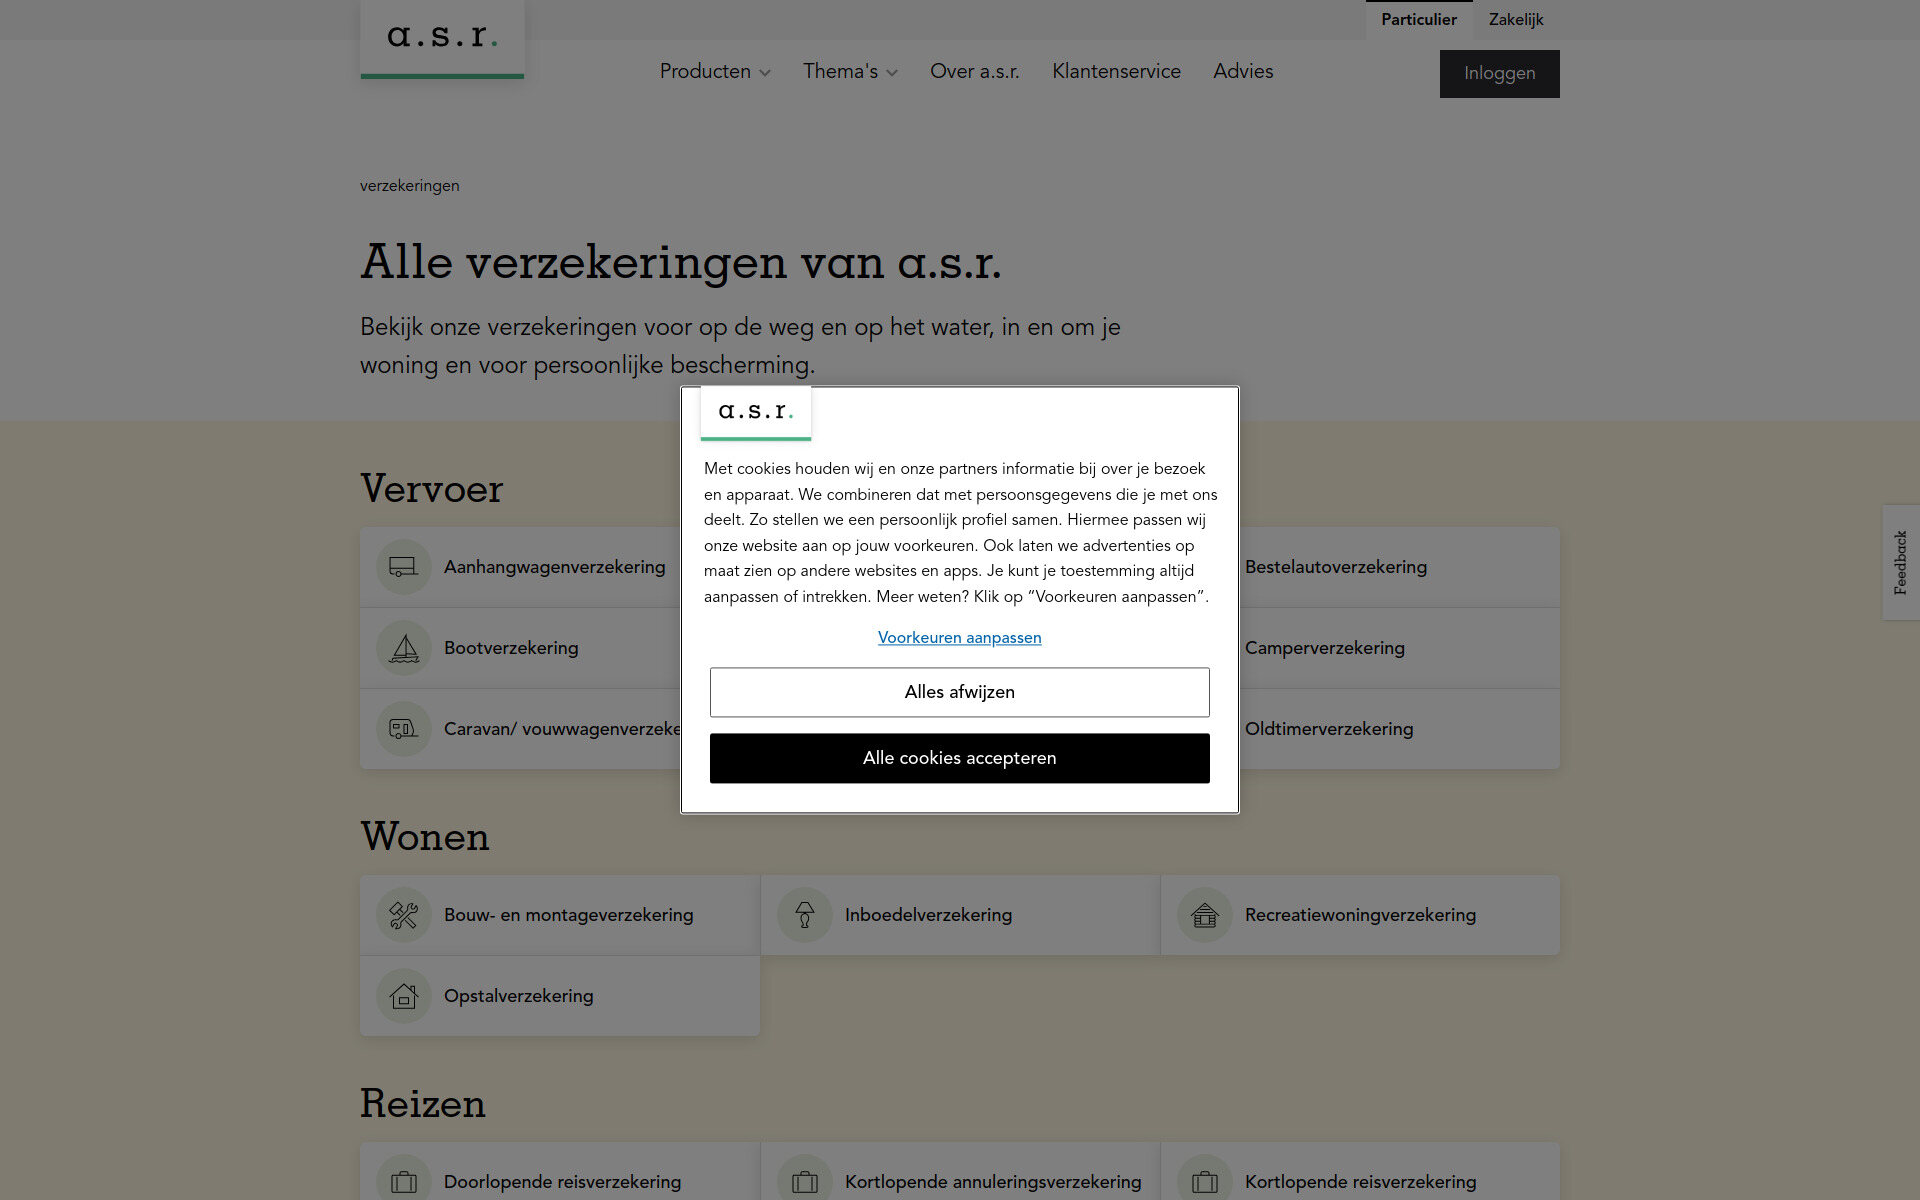The width and height of the screenshot is (1920, 1200).
Task: Click the lamp icon beside Inboedelverzekering
Action: (x=804, y=915)
